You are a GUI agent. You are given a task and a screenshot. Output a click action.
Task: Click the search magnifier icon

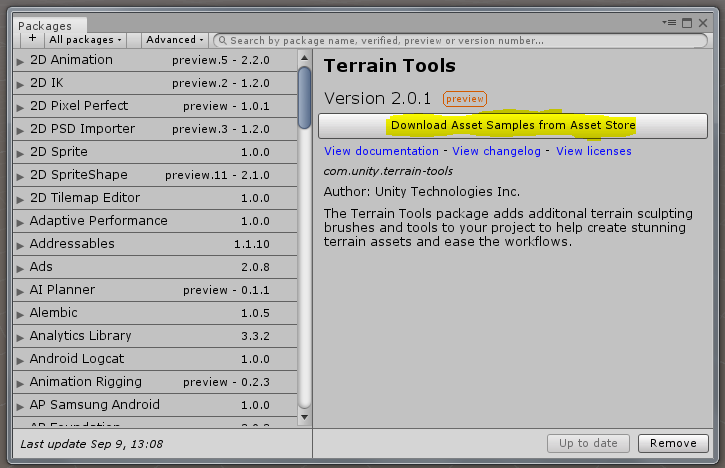[x=222, y=40]
